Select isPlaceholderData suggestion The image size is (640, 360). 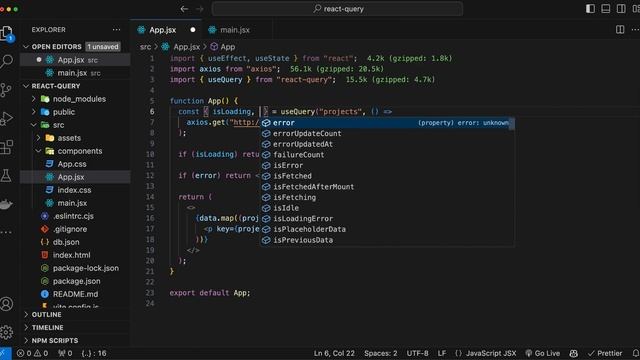point(387,229)
